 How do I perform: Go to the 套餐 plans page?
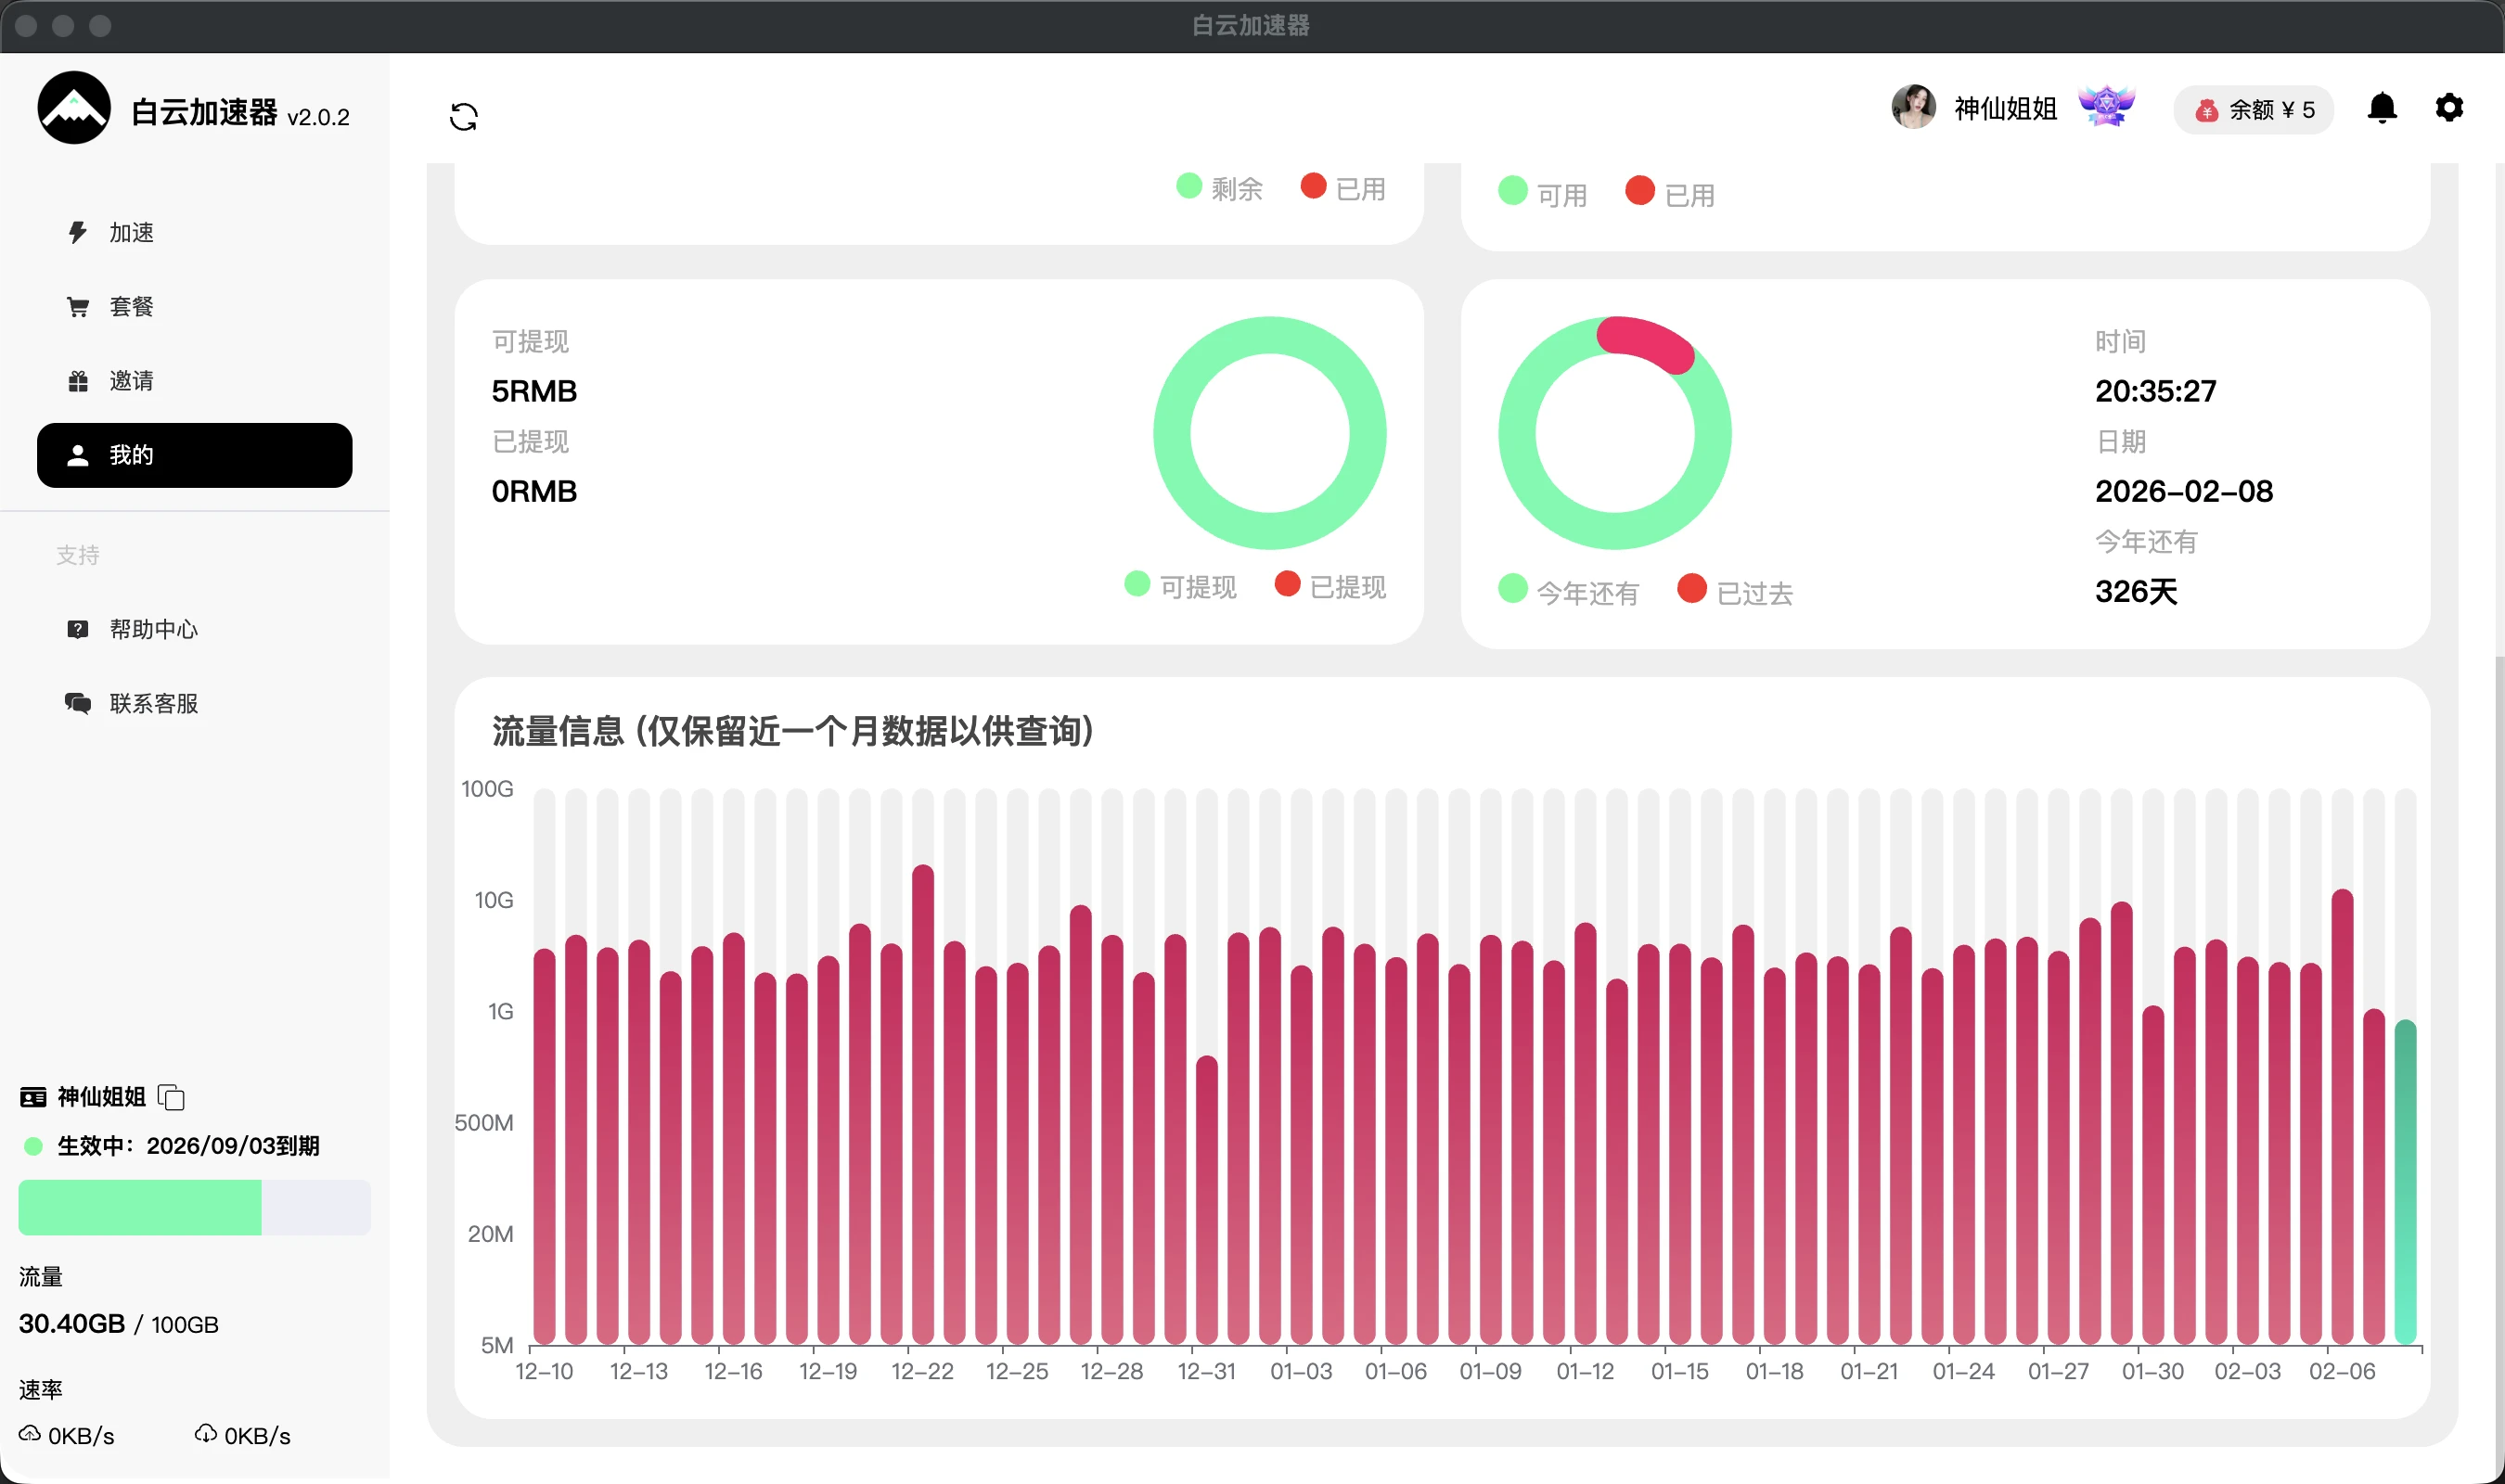[x=131, y=307]
